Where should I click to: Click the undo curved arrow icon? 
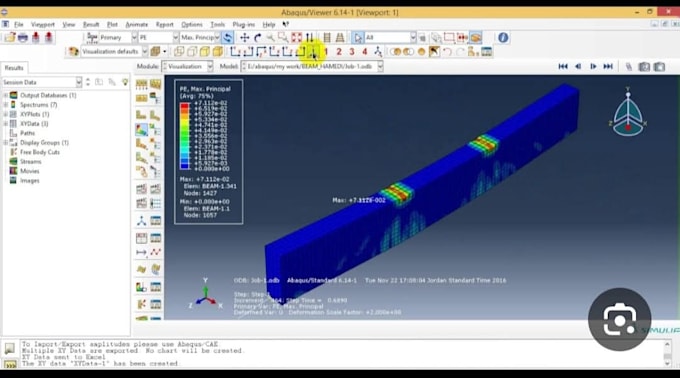click(448, 52)
